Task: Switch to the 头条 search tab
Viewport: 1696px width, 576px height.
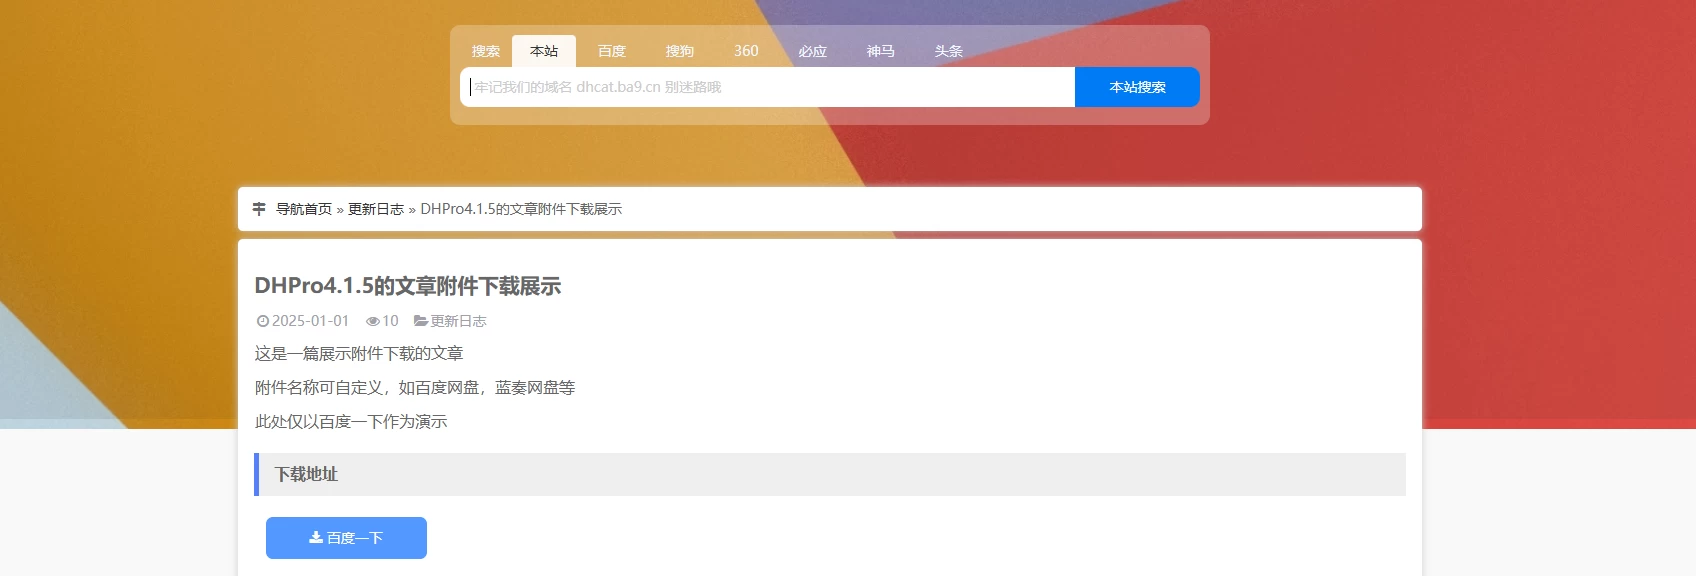Action: click(949, 51)
